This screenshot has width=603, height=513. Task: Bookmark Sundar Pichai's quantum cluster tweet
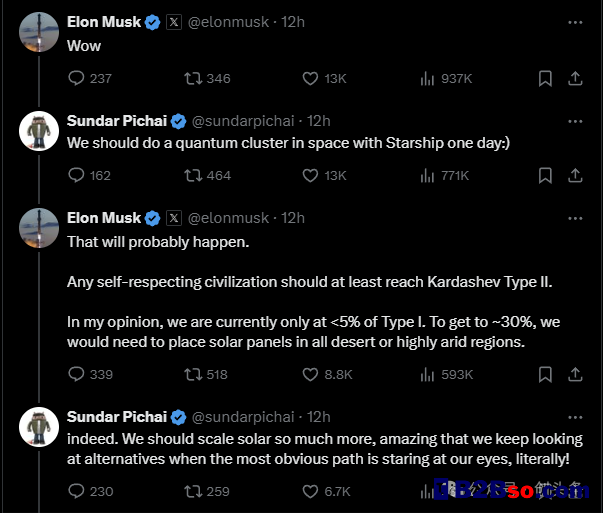tap(545, 176)
